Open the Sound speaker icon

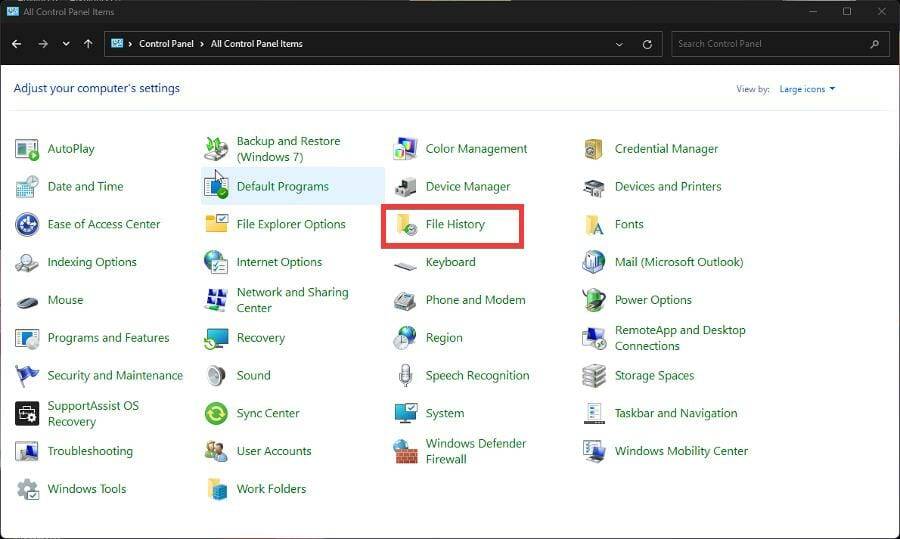pyautogui.click(x=216, y=376)
